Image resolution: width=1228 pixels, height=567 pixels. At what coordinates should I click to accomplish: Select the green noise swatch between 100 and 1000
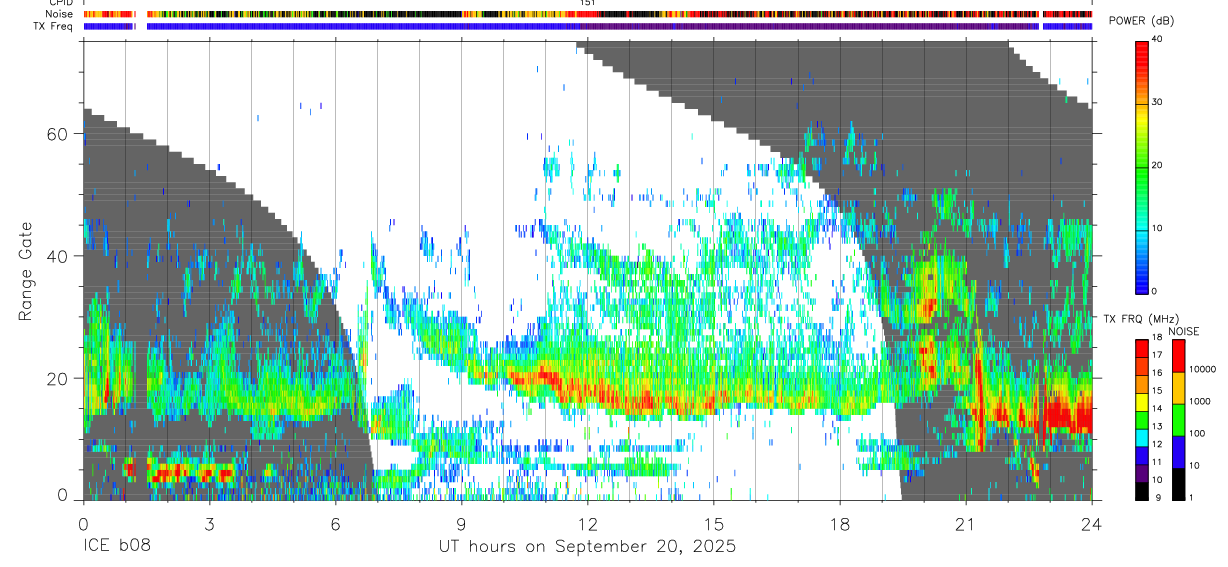click(1179, 420)
